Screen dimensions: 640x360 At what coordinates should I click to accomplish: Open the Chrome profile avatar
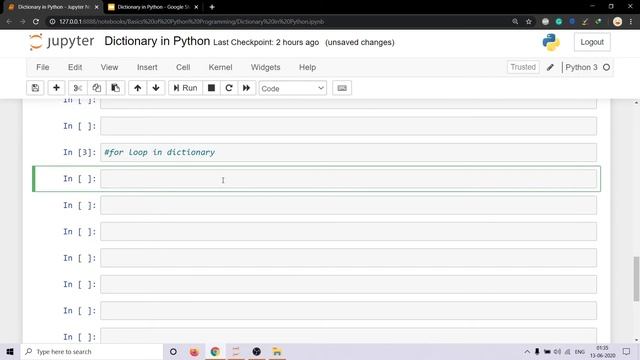click(617, 22)
